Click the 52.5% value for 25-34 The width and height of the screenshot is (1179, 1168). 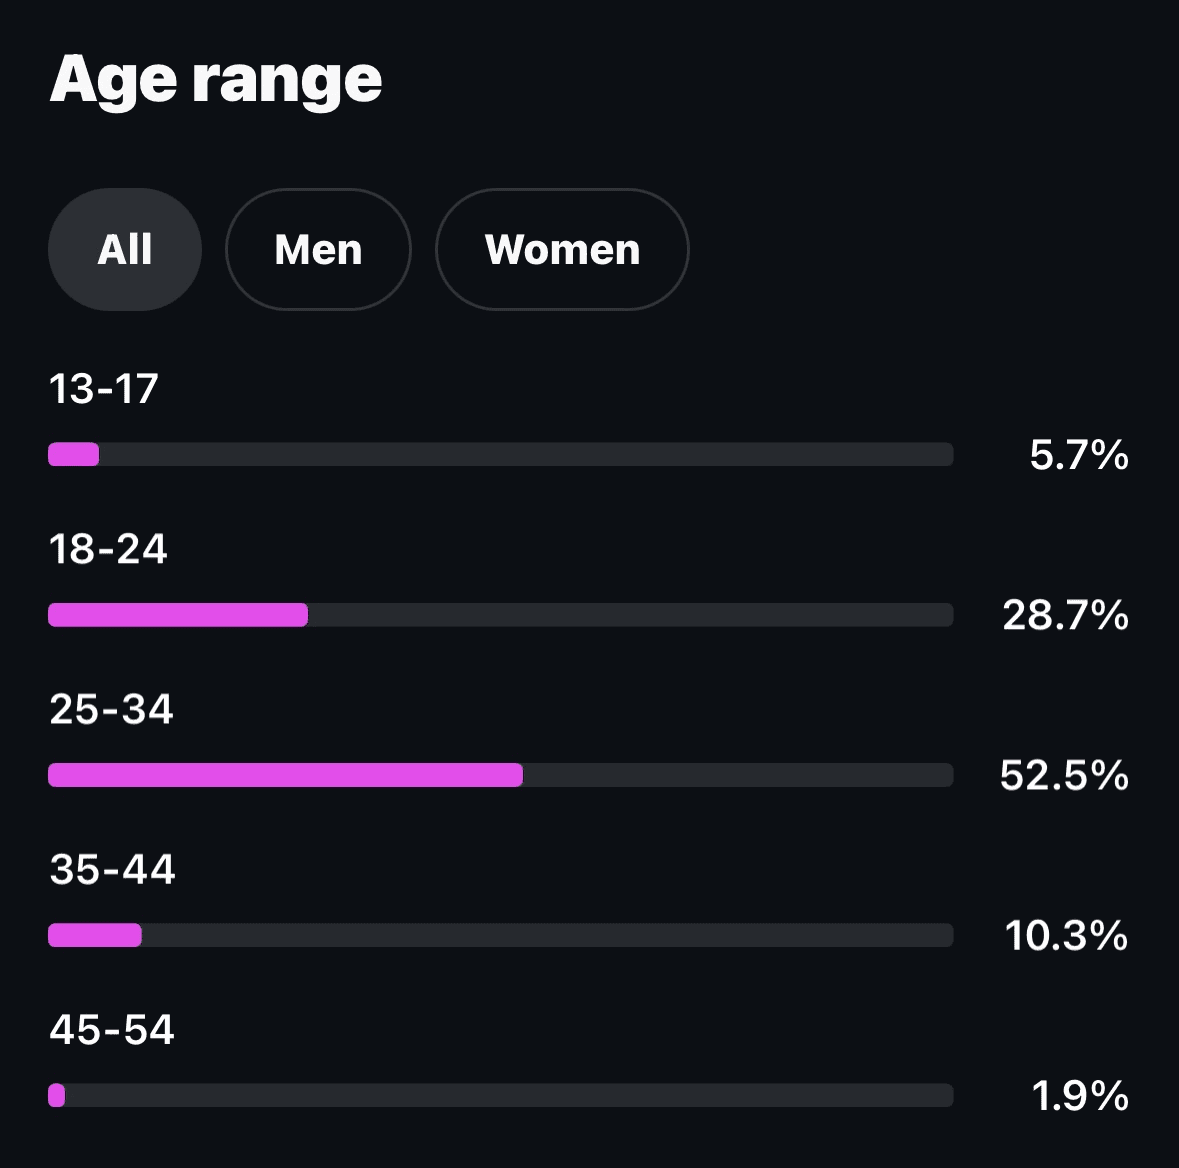pyautogui.click(x=1064, y=776)
